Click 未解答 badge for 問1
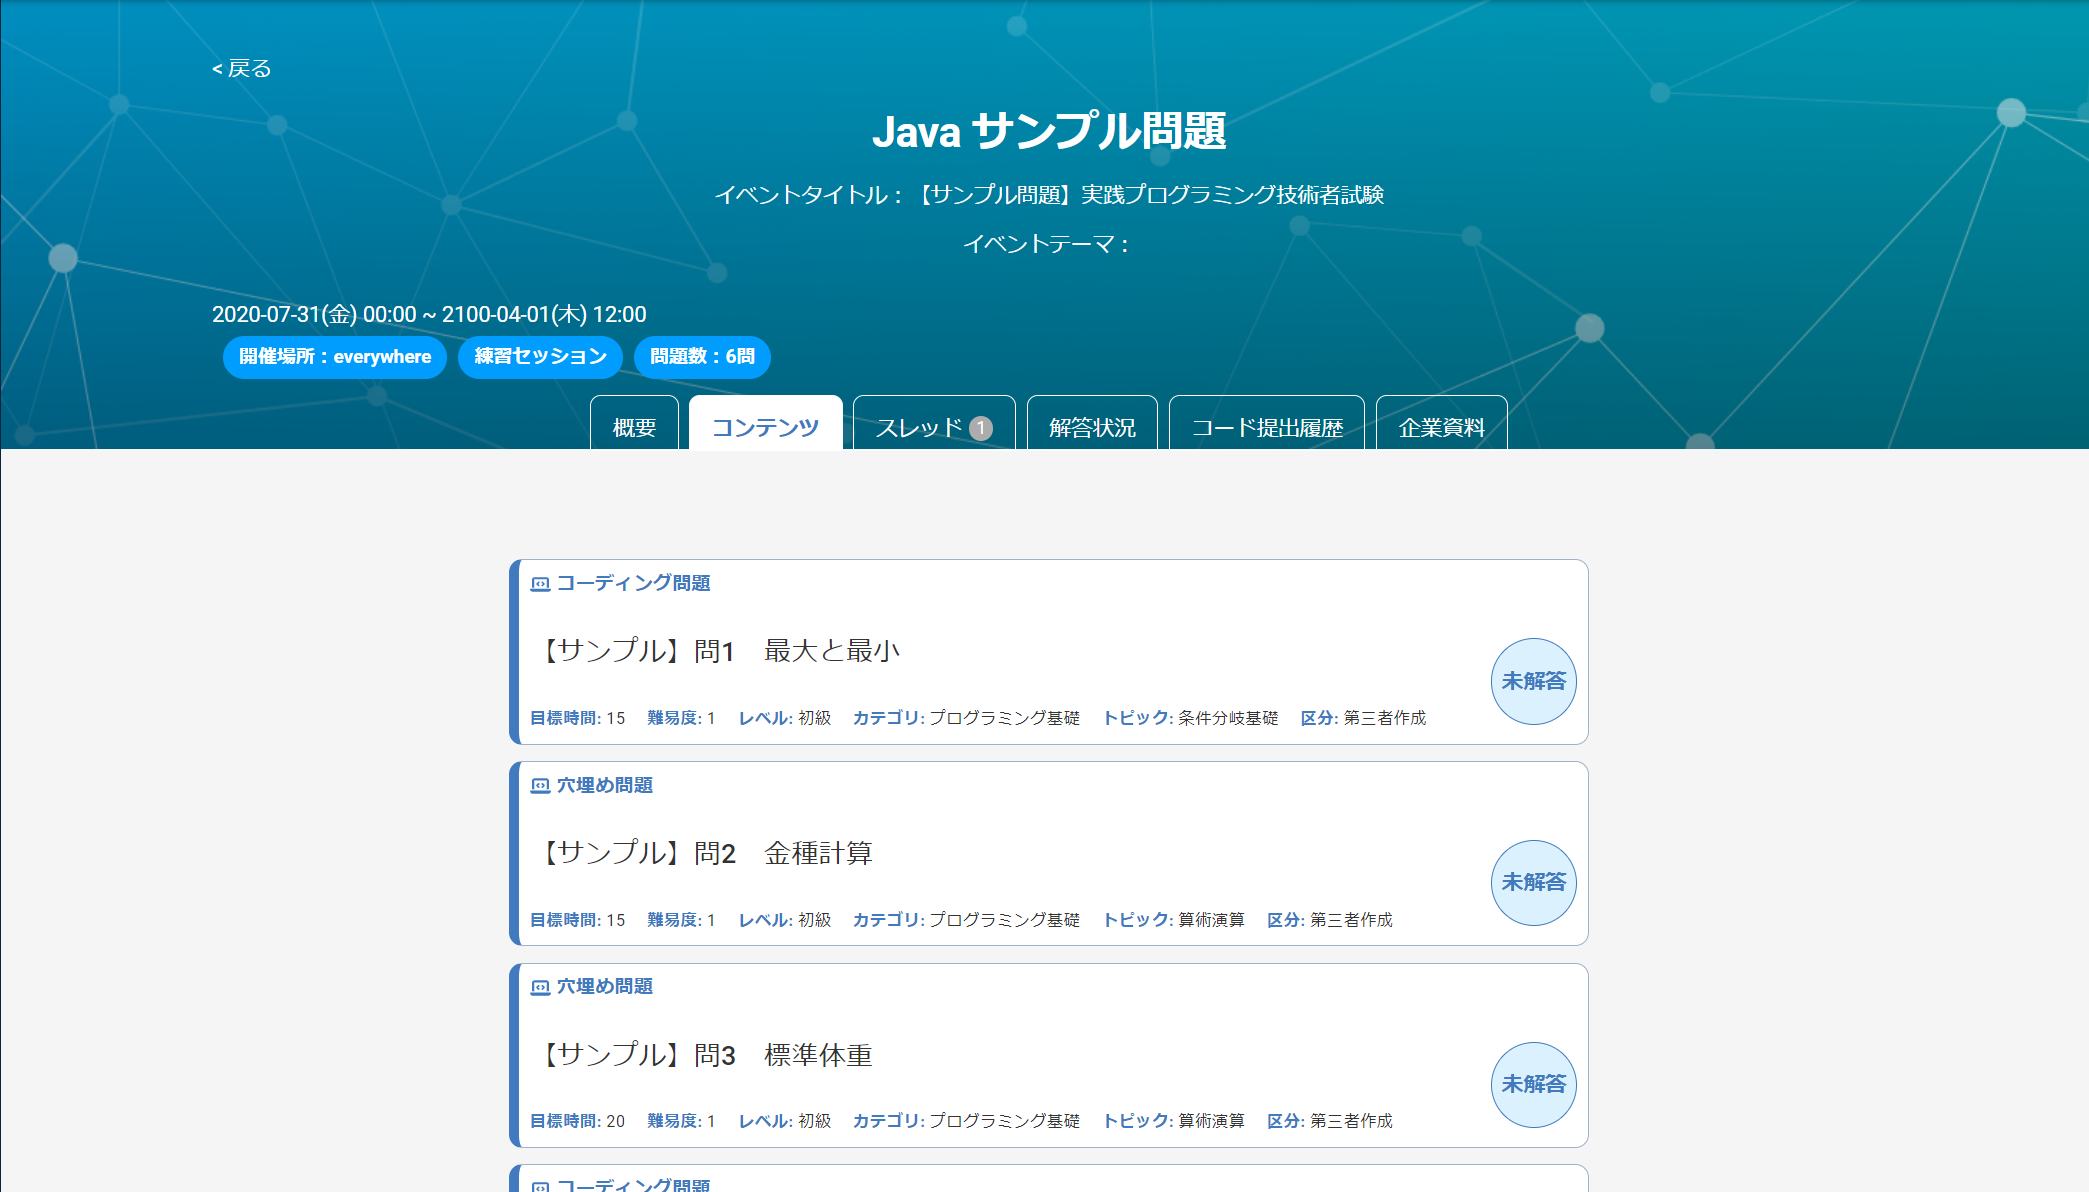 tap(1533, 681)
